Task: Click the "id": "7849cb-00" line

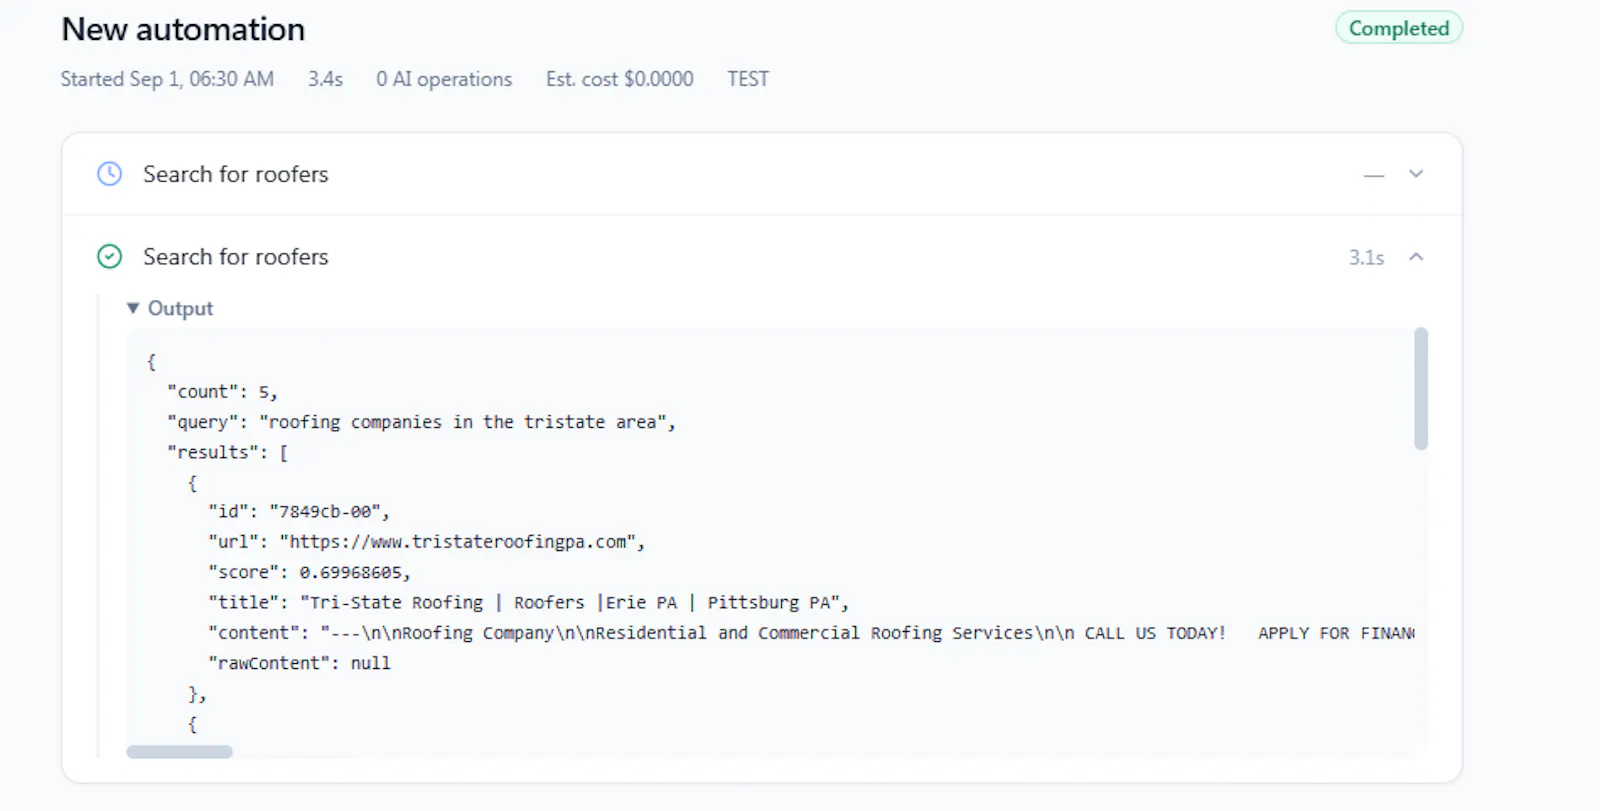Action: (299, 512)
